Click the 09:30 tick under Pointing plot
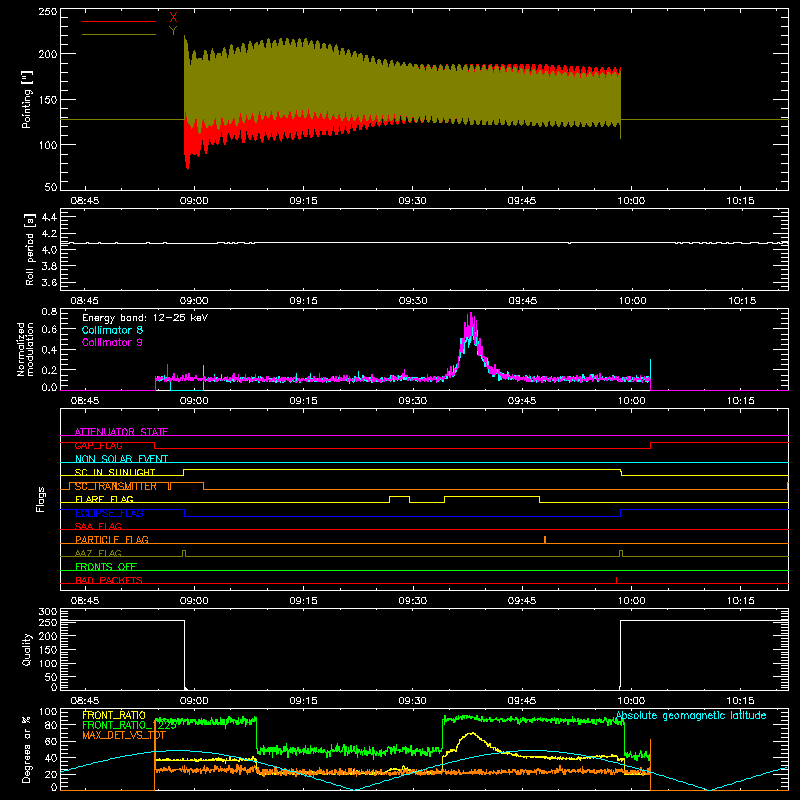The height and width of the screenshot is (800, 800). click(x=412, y=201)
